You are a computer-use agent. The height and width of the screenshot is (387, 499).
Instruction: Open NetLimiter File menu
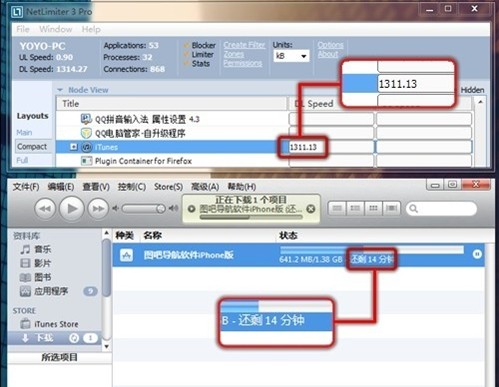coord(23,29)
